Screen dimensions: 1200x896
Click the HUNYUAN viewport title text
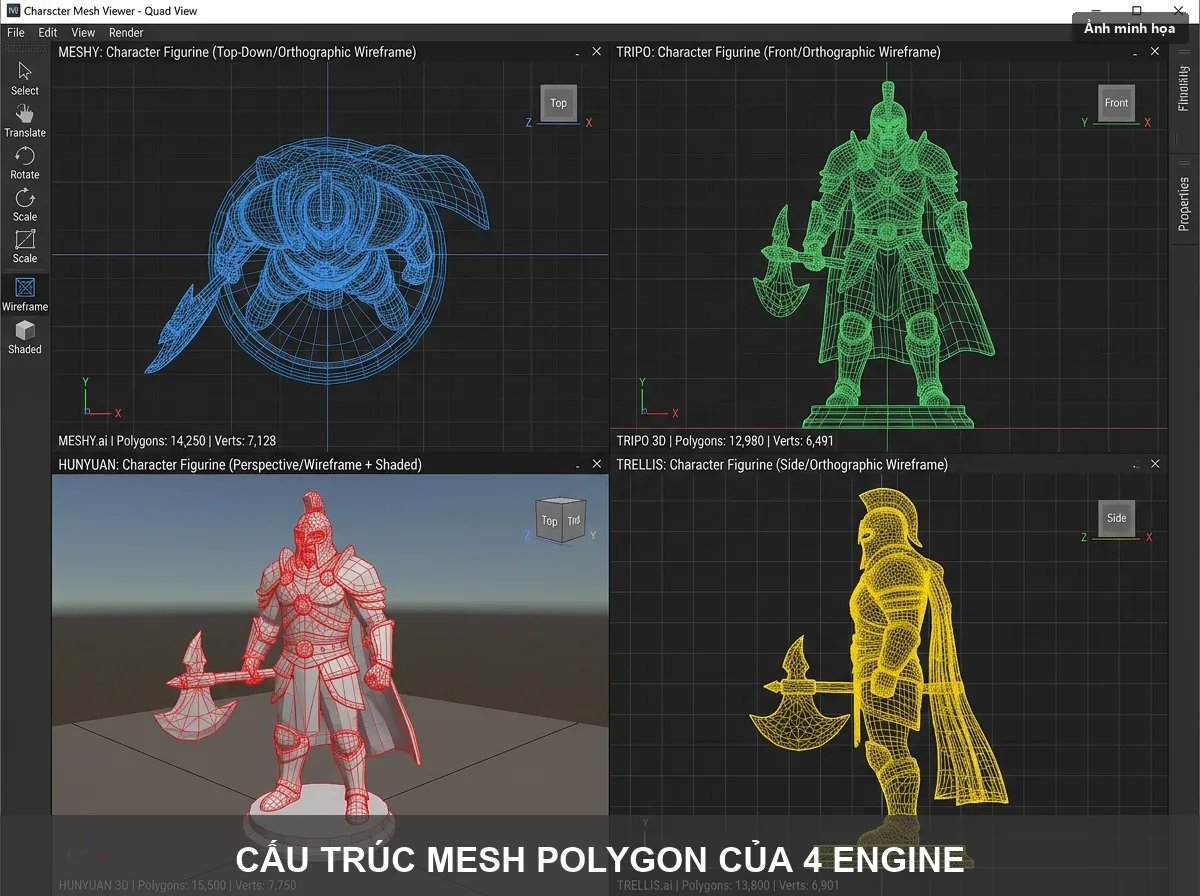click(x=240, y=465)
